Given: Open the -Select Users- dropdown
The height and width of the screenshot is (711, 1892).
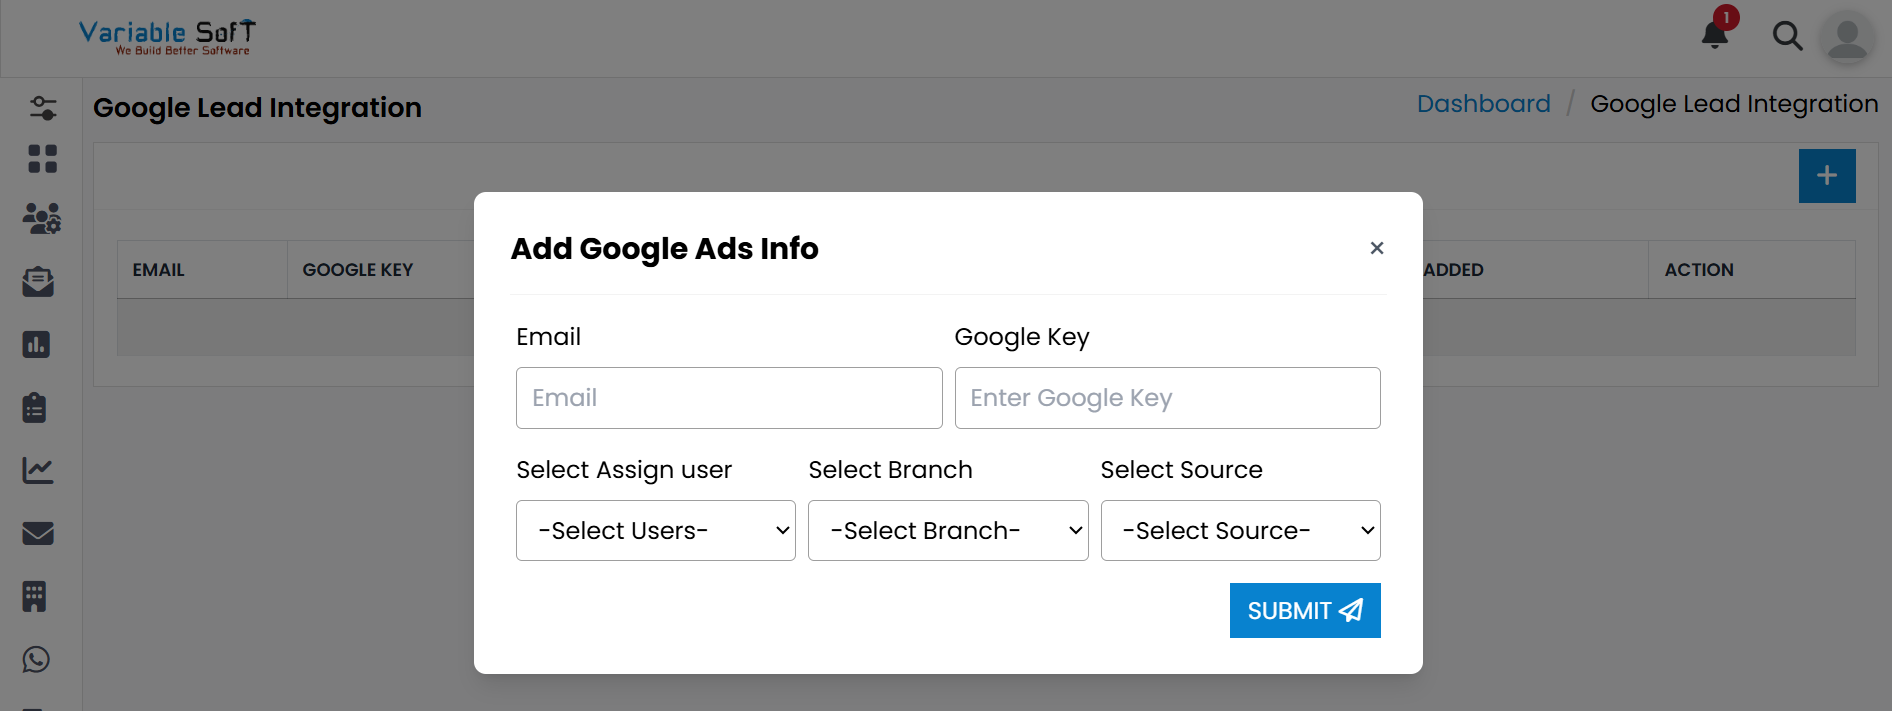Looking at the screenshot, I should click(x=655, y=530).
